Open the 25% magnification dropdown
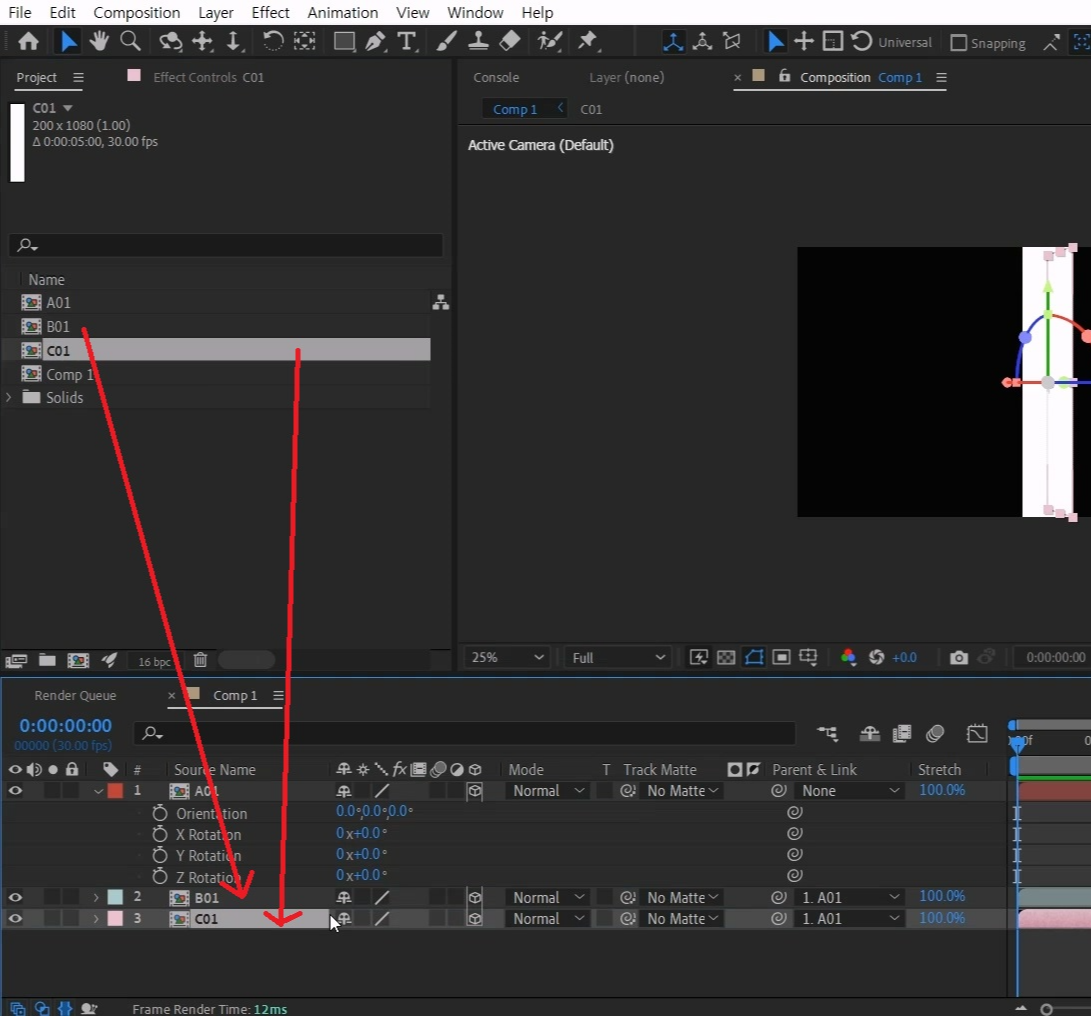The image size is (1091, 1016). 507,658
